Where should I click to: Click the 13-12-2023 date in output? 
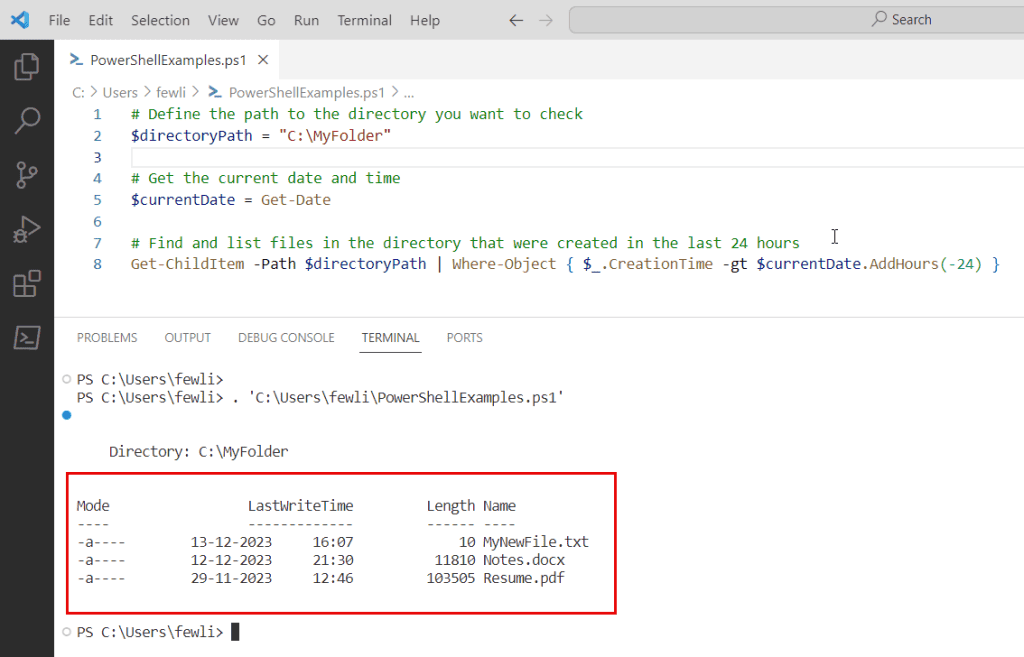(231, 542)
